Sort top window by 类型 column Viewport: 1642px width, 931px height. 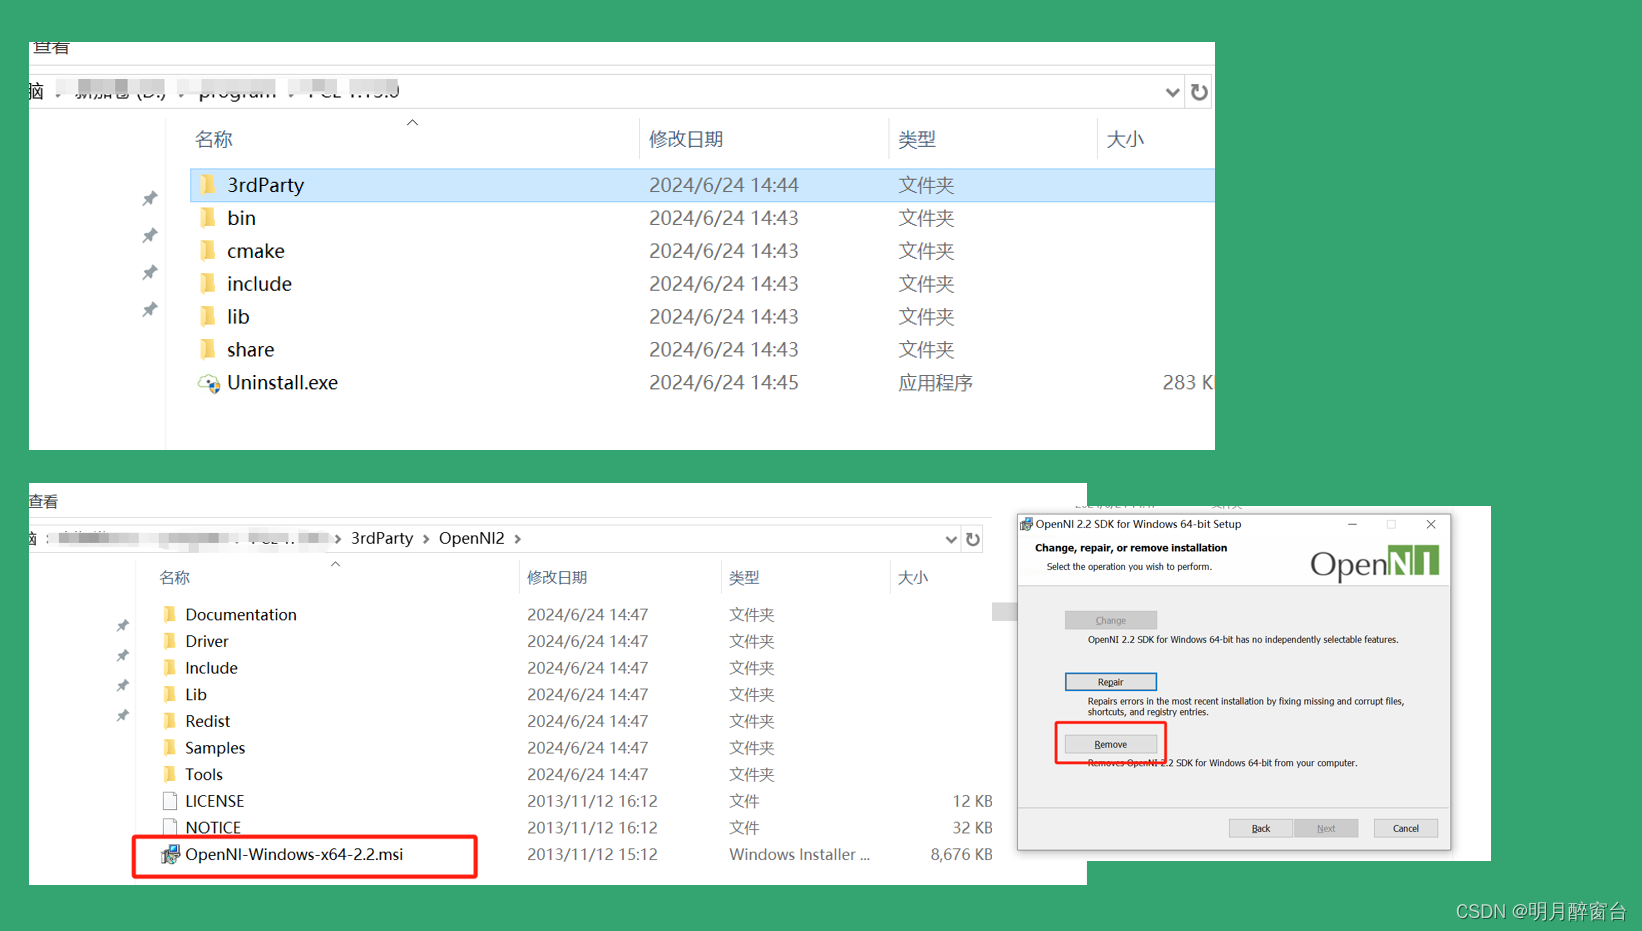pos(917,139)
